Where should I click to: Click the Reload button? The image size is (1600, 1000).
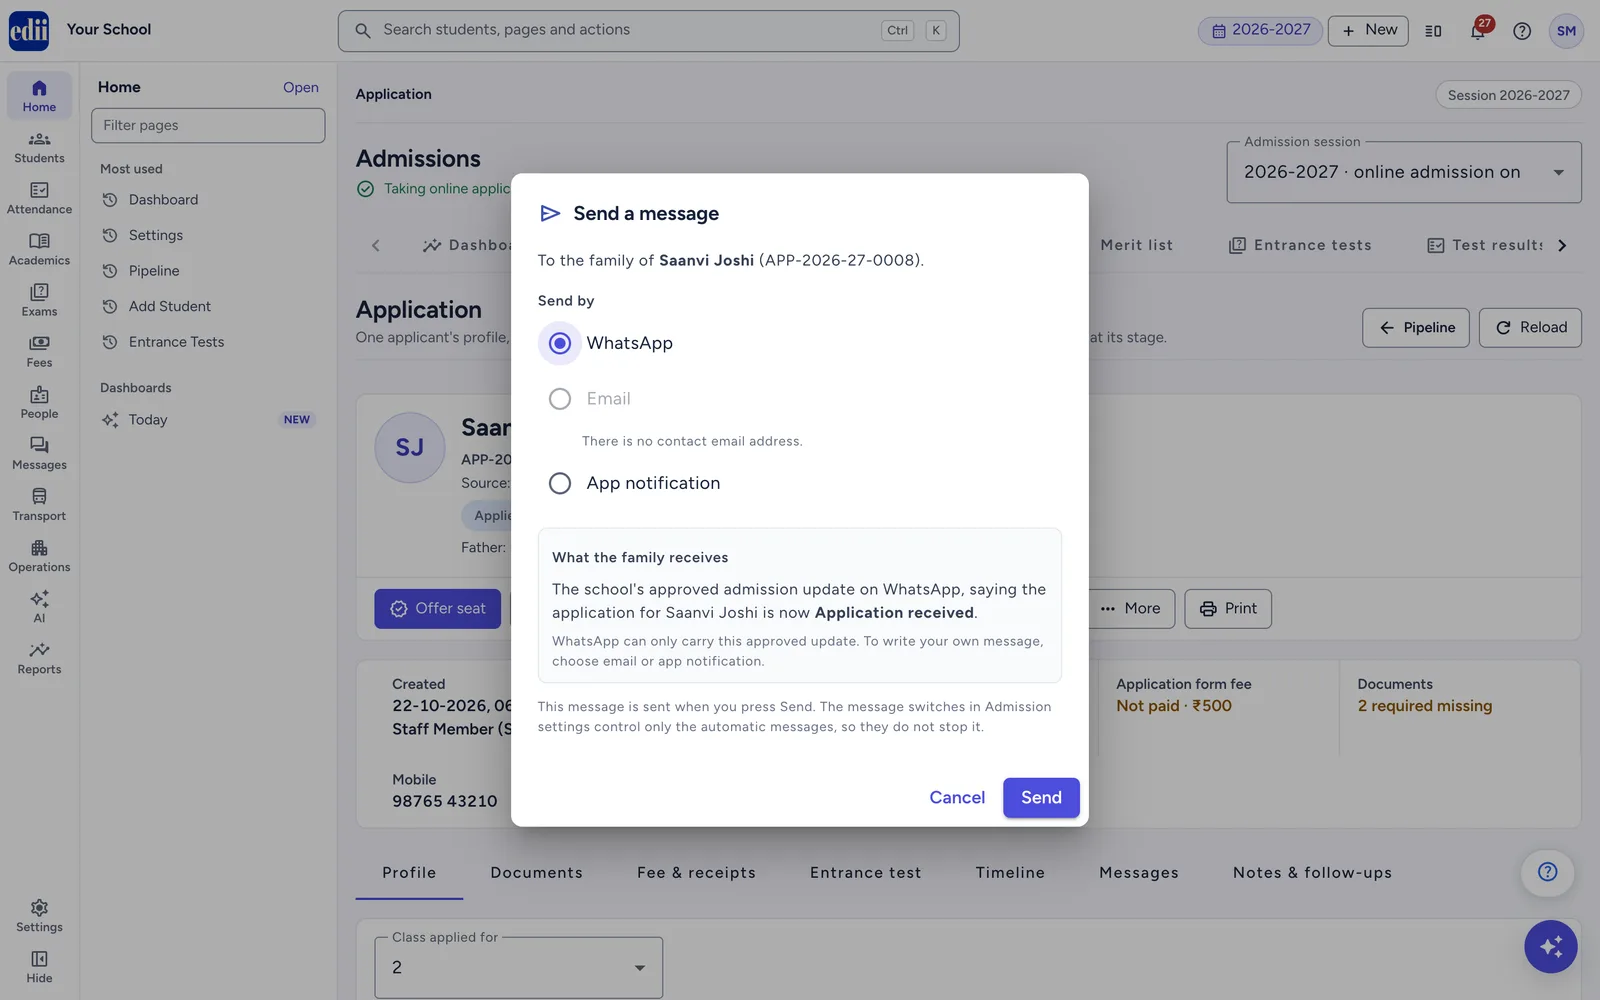1530,328
